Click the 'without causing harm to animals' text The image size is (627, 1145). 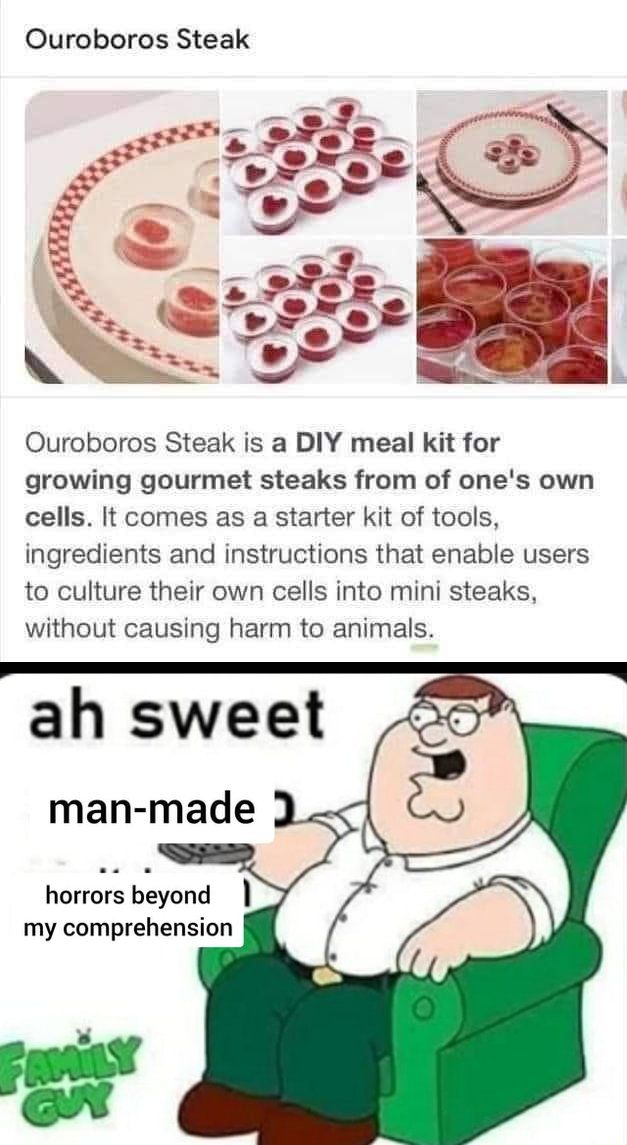[x=231, y=626]
